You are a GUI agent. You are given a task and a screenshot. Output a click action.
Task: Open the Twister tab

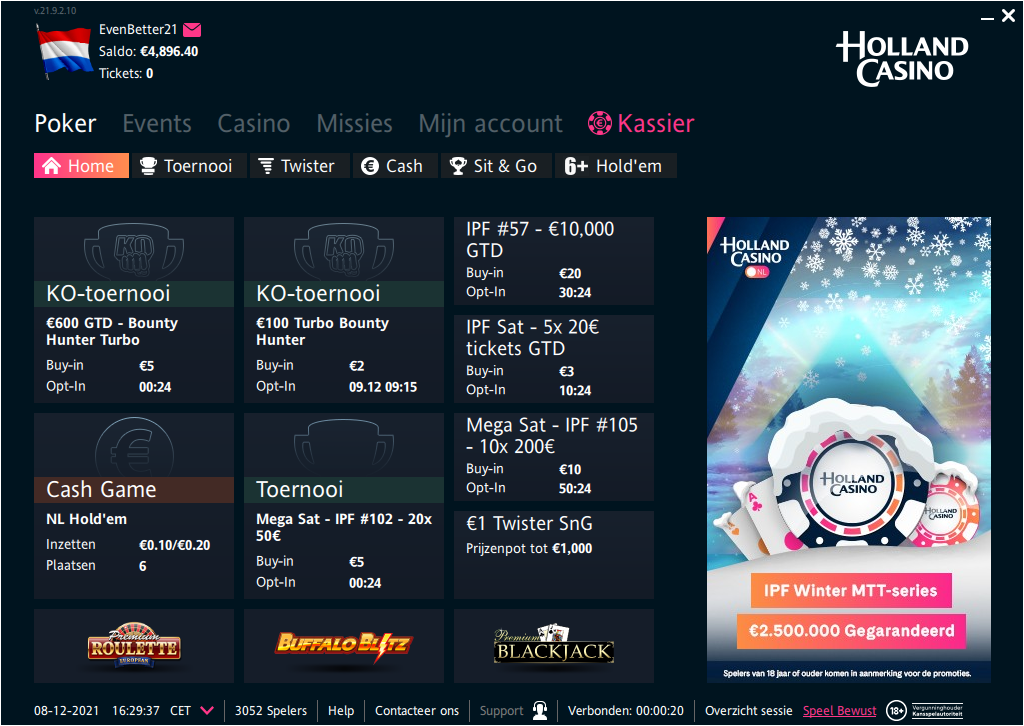[x=296, y=166]
